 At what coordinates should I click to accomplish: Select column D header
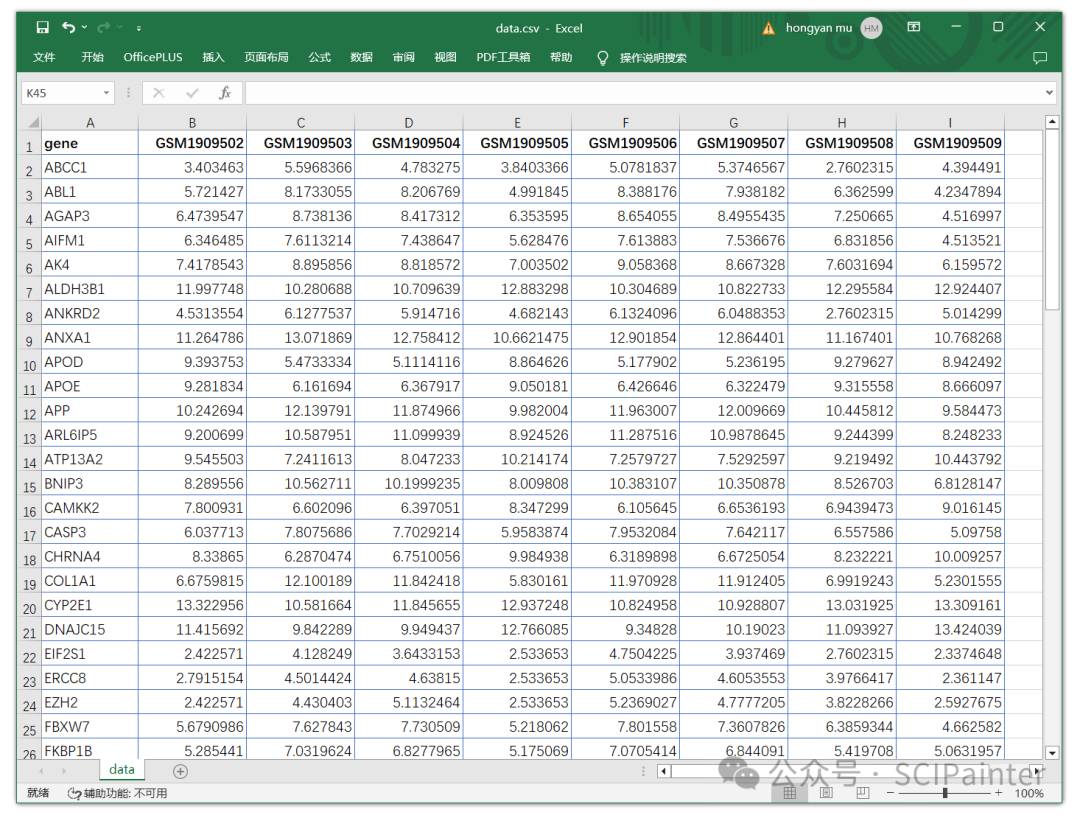(x=409, y=123)
